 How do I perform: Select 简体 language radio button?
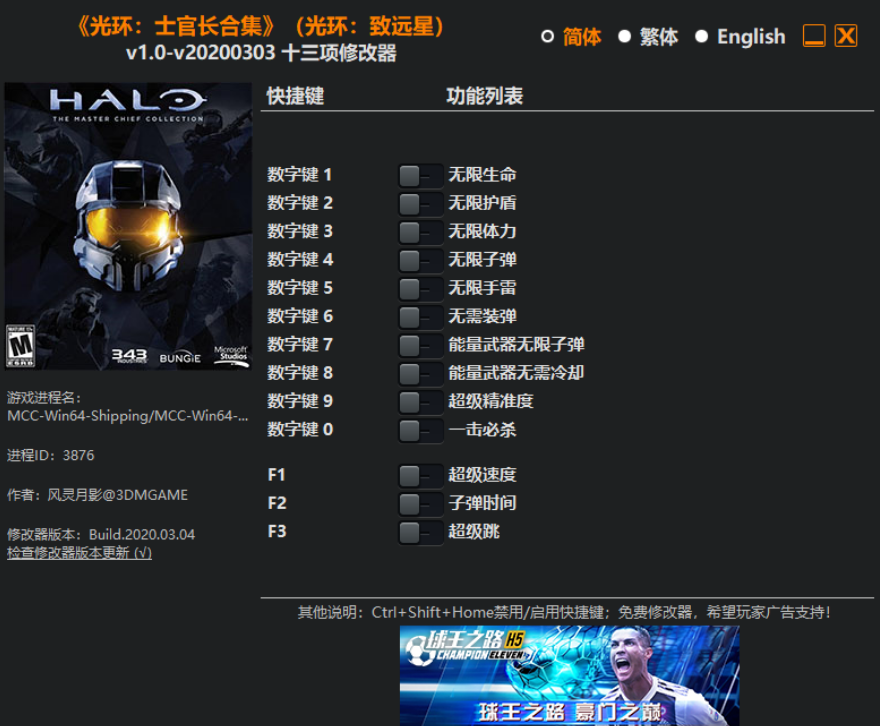click(x=547, y=36)
